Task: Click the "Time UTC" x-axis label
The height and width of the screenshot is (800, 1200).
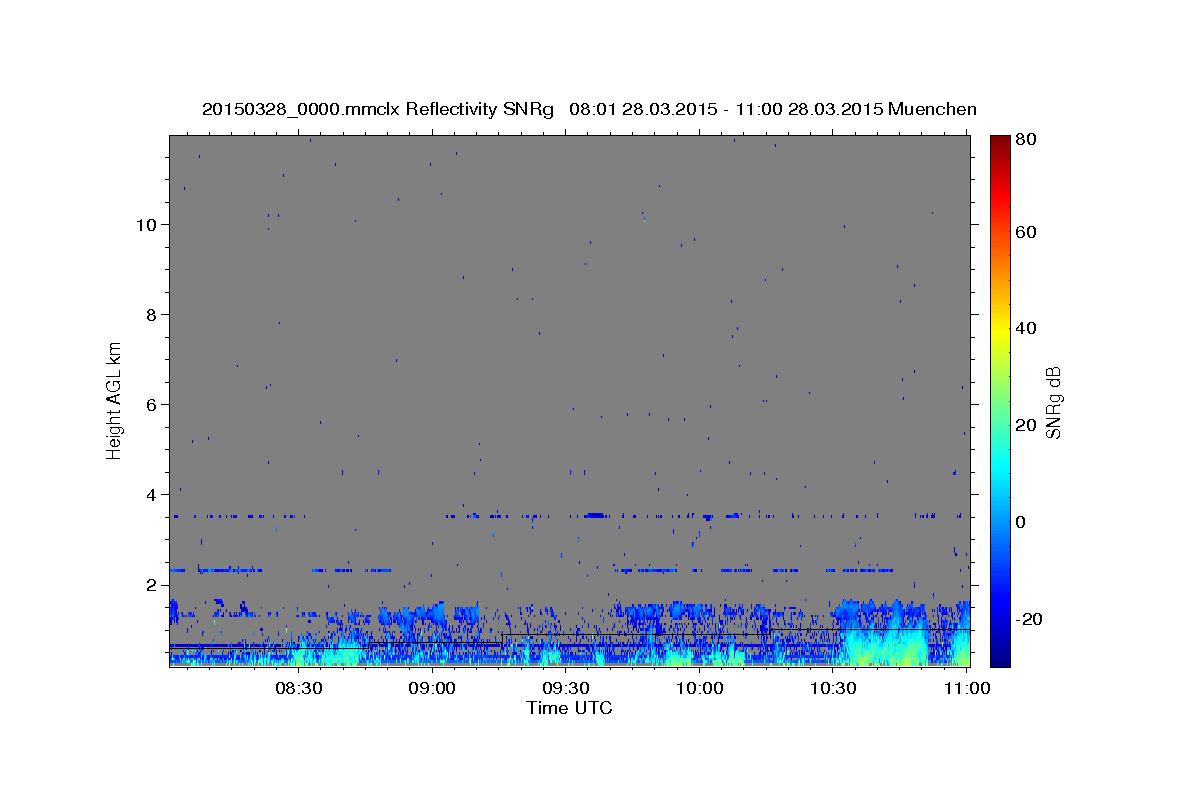Action: [x=569, y=708]
